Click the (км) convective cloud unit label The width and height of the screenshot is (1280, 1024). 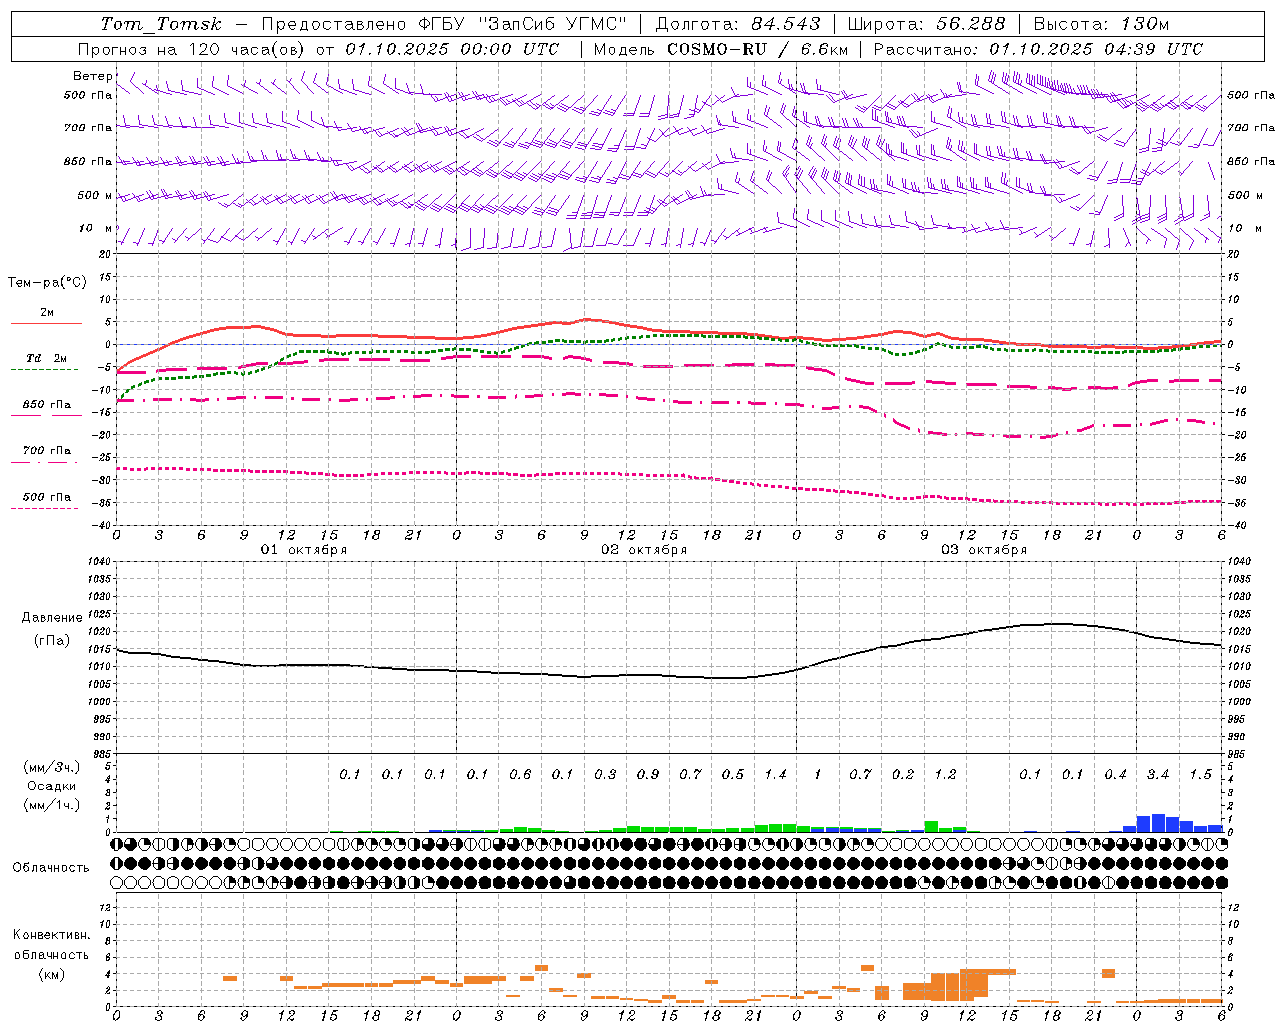pos(51,974)
